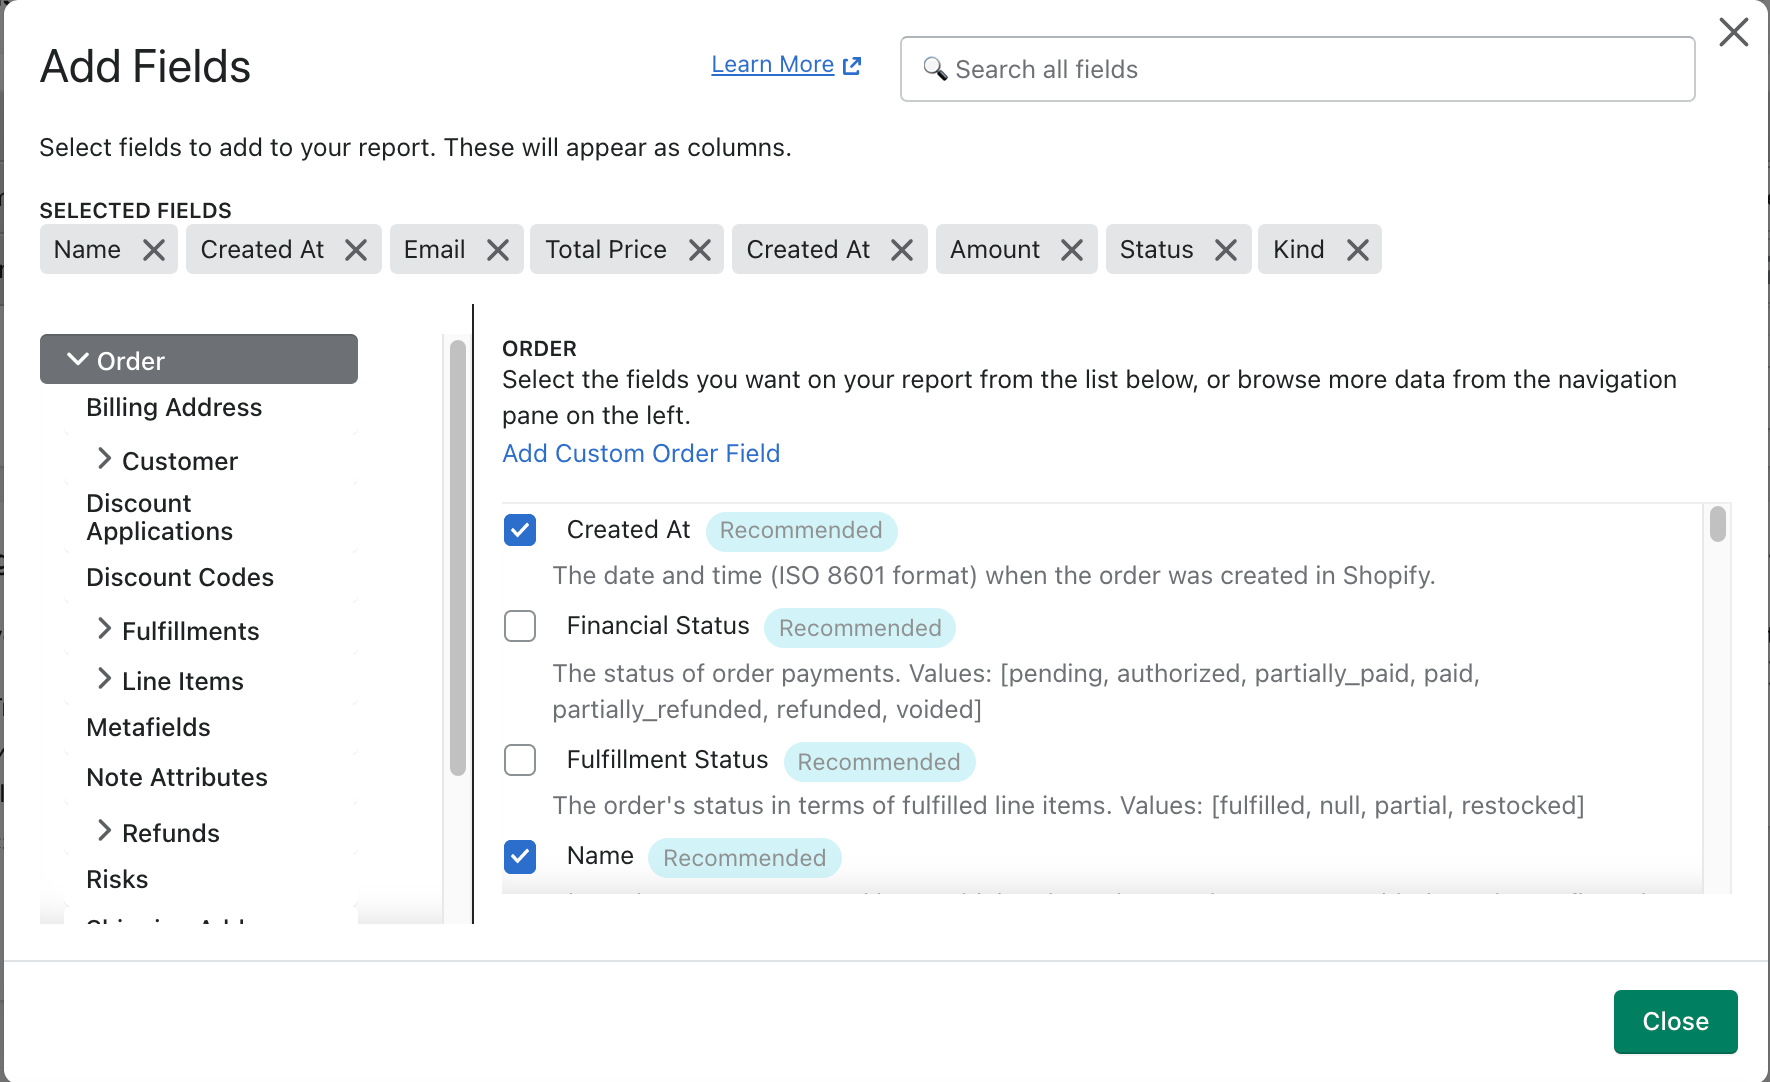
Task: Click the search magnifier icon
Action: [x=935, y=68]
